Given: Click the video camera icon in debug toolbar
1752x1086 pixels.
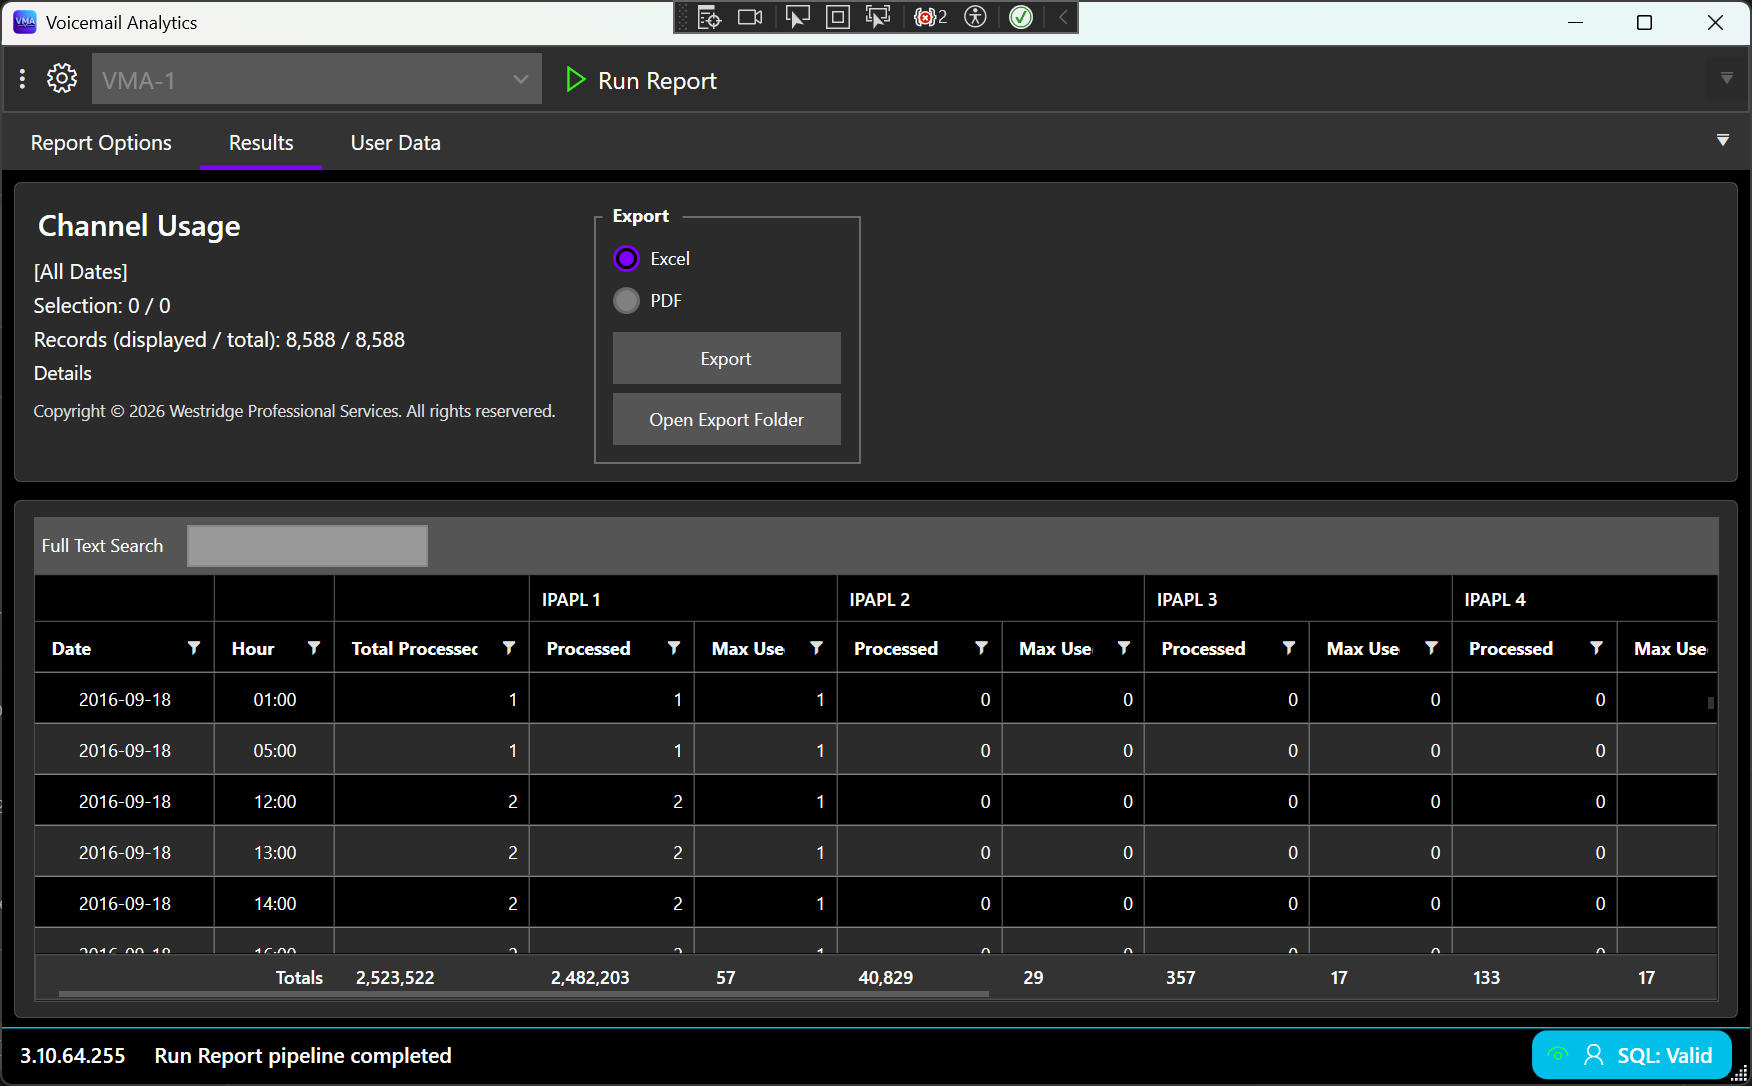Looking at the screenshot, I should tap(750, 17).
